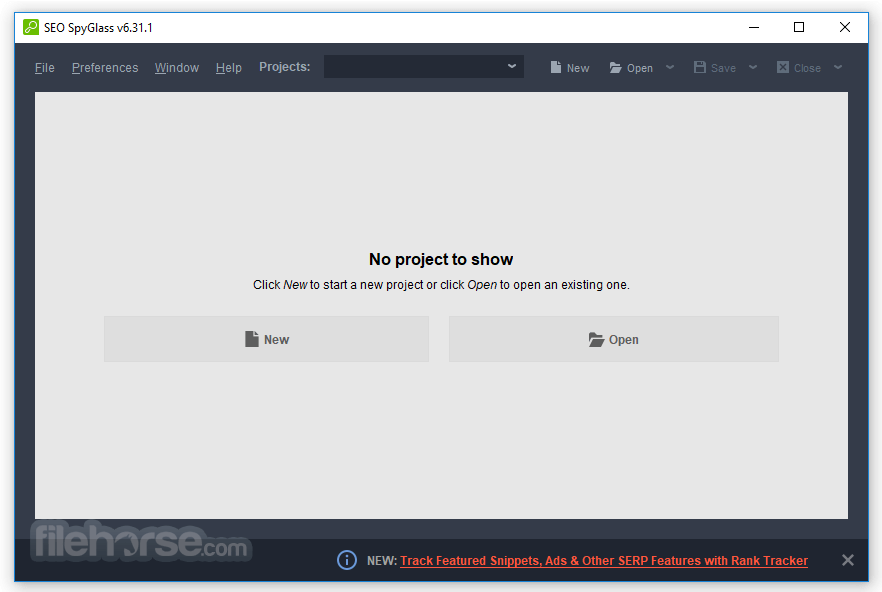
Task: Open the File menu
Action: click(44, 68)
